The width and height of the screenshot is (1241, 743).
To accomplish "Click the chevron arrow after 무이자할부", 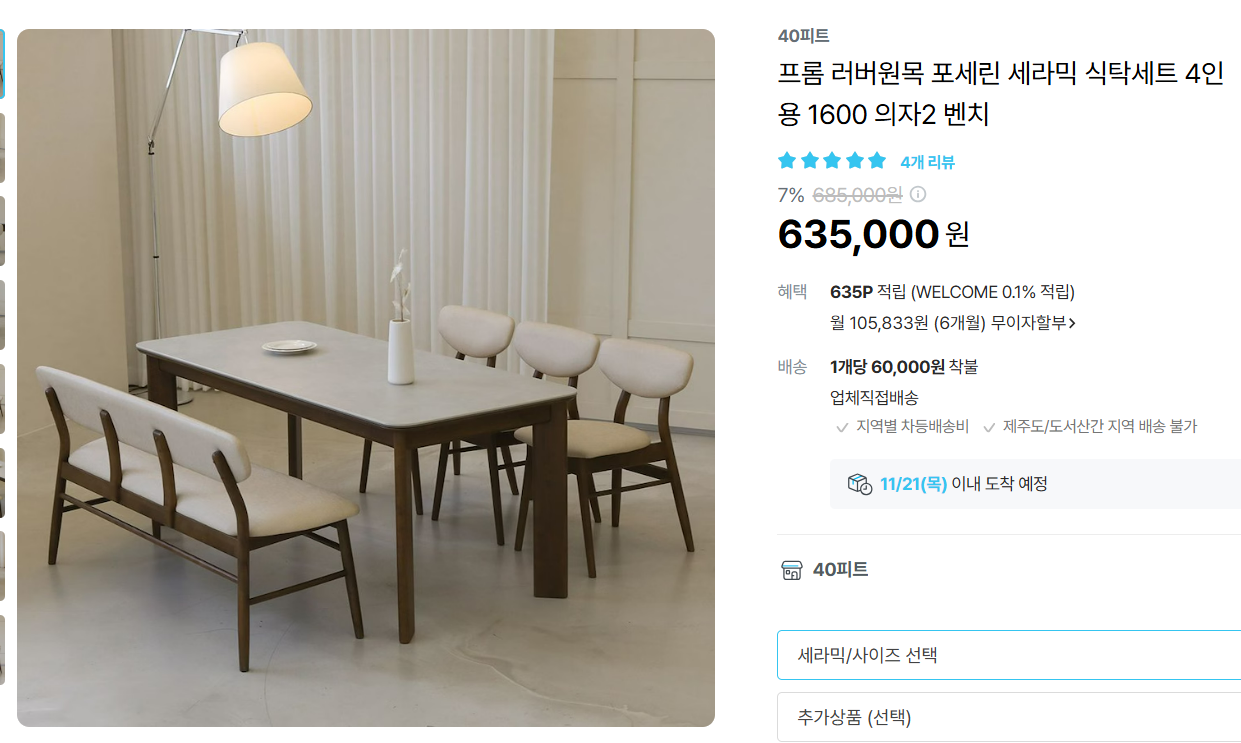I will coord(1072,323).
